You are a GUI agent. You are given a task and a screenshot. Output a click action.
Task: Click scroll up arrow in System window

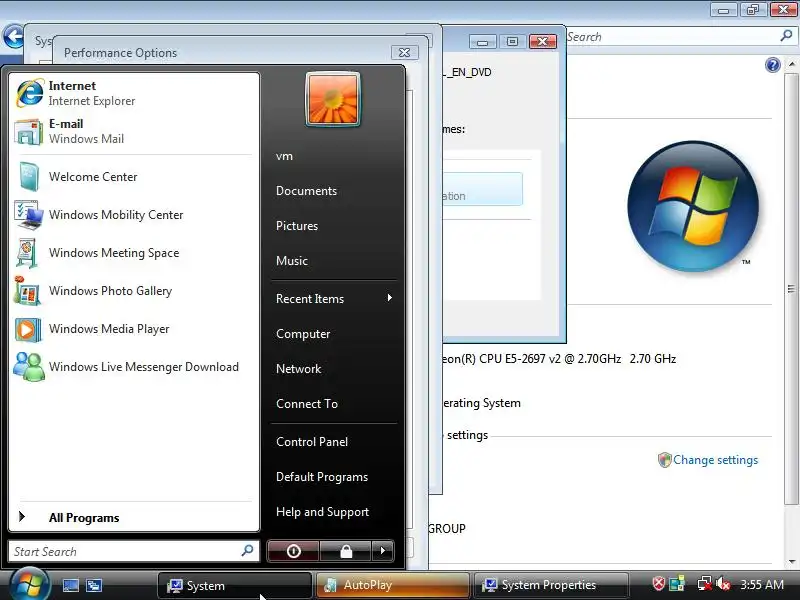click(x=791, y=64)
